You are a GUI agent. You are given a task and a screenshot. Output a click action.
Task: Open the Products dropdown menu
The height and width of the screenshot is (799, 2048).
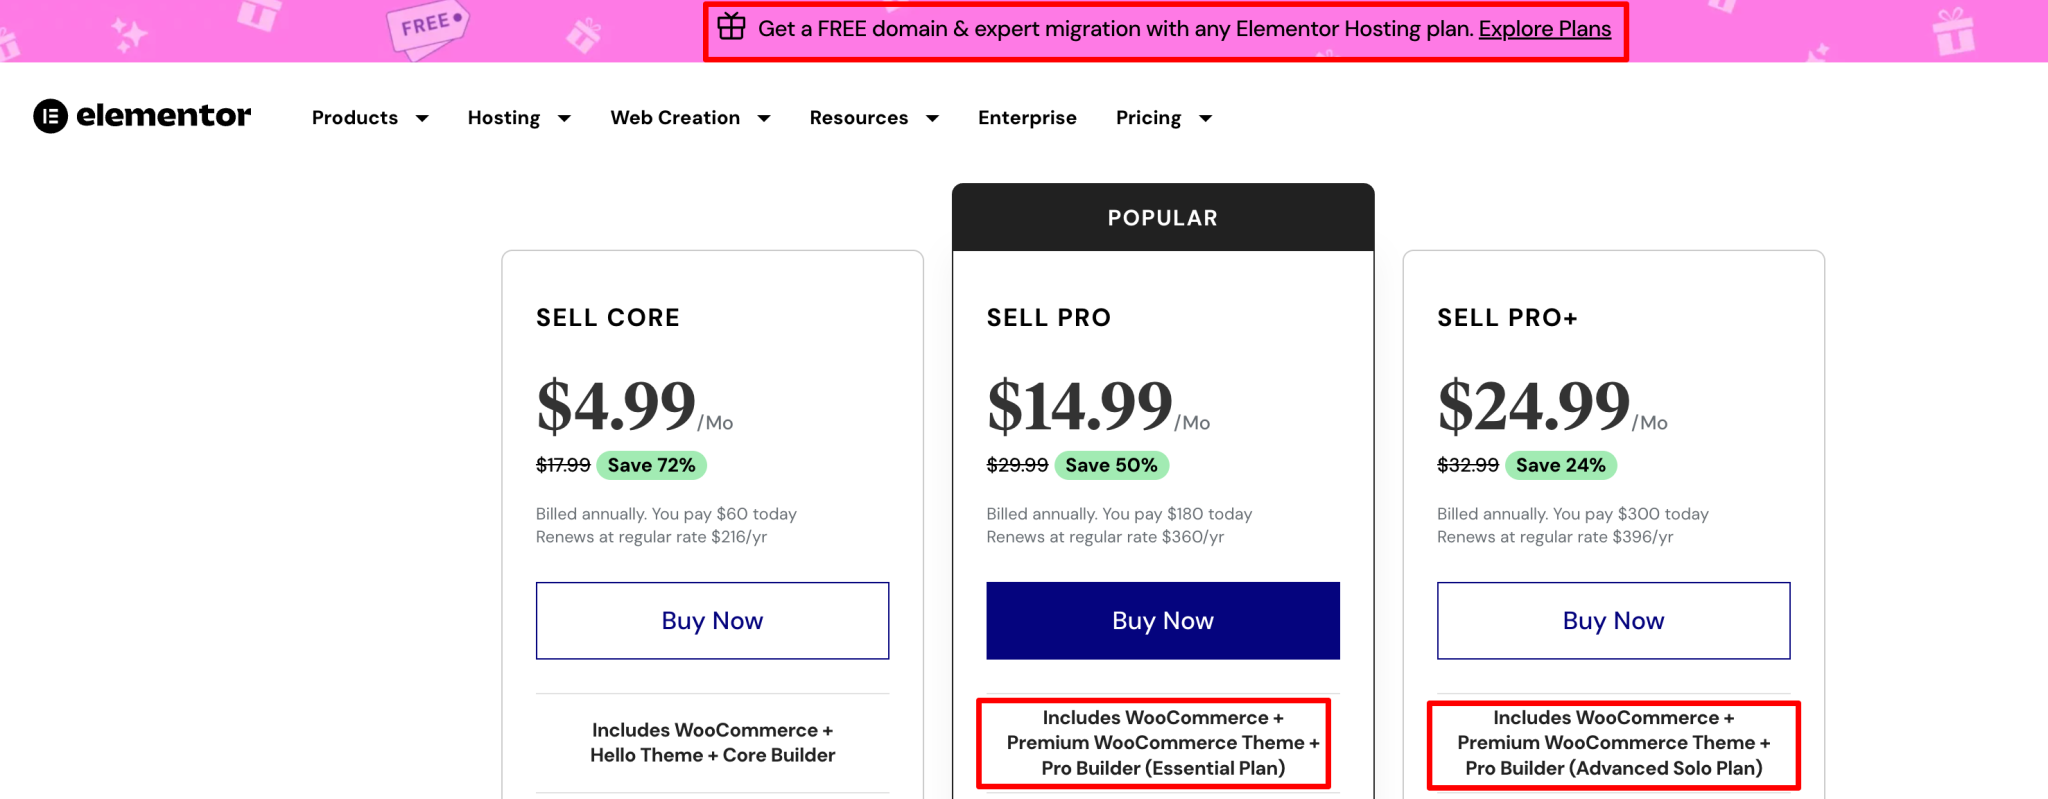click(369, 117)
